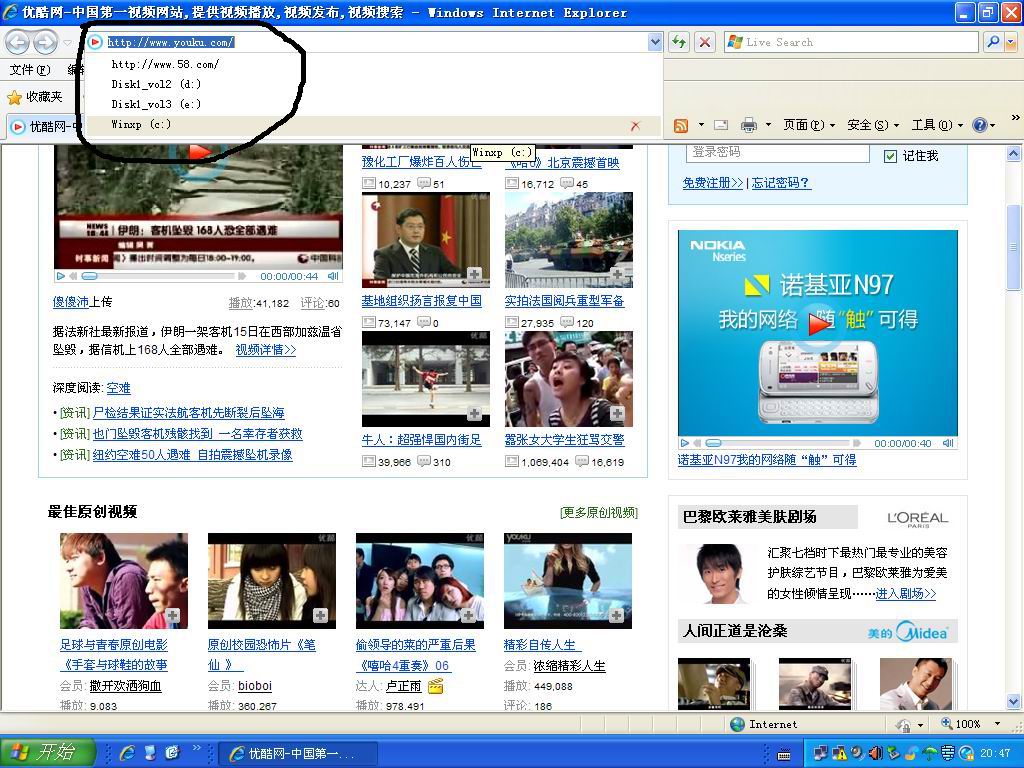Toggle the 记住我 remember me checkbox
The image size is (1024, 768).
coord(889,156)
